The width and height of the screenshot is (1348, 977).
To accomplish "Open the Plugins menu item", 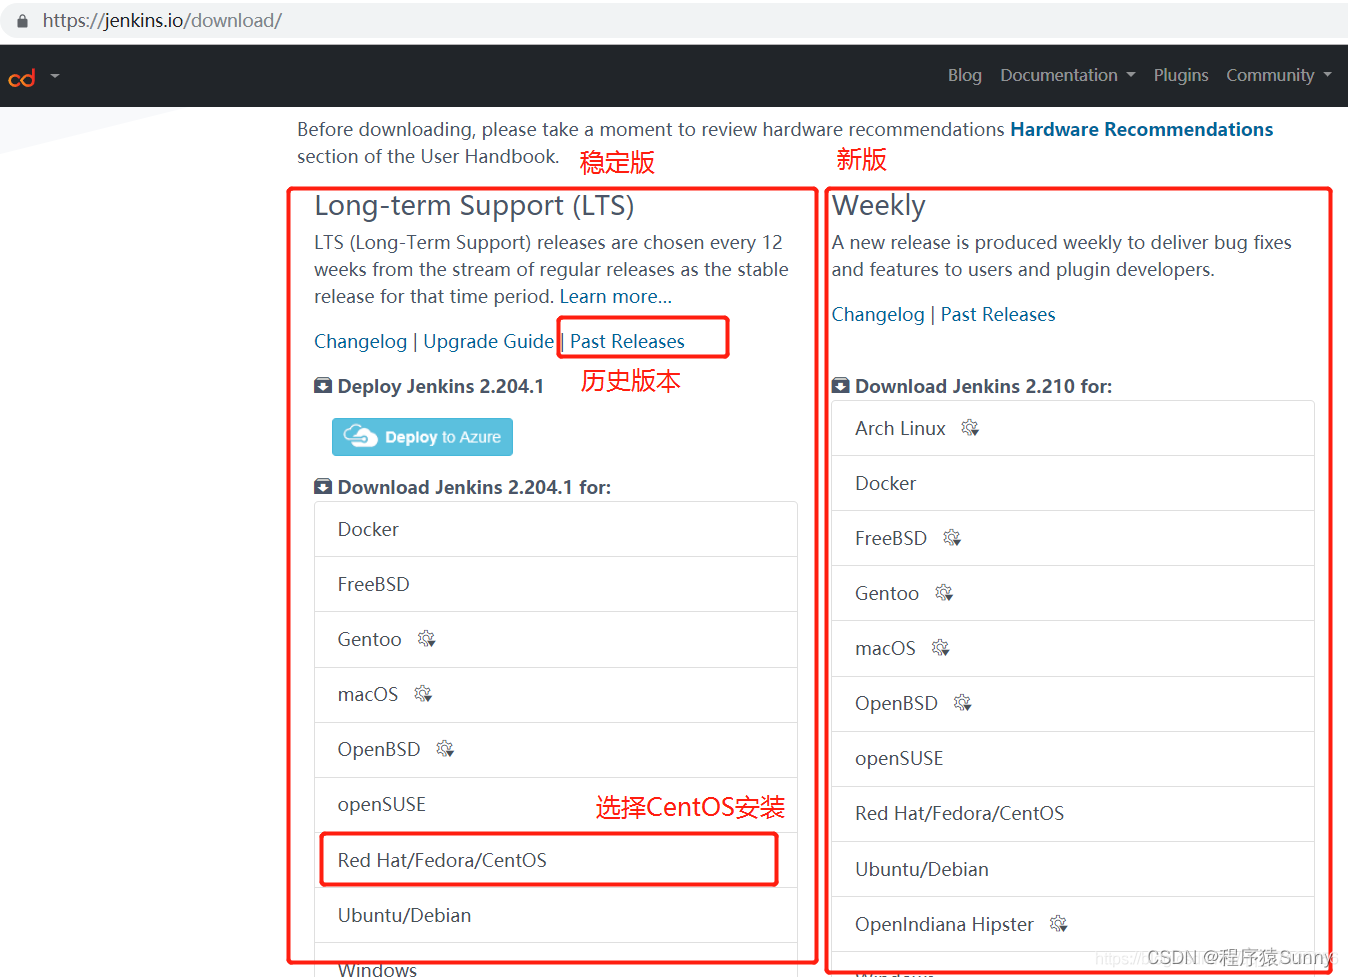I will 1180,75.
